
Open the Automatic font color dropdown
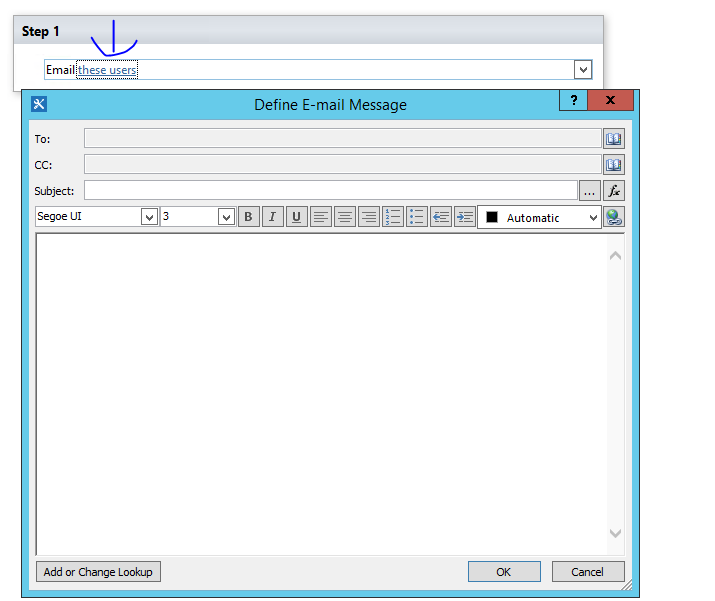click(x=593, y=218)
